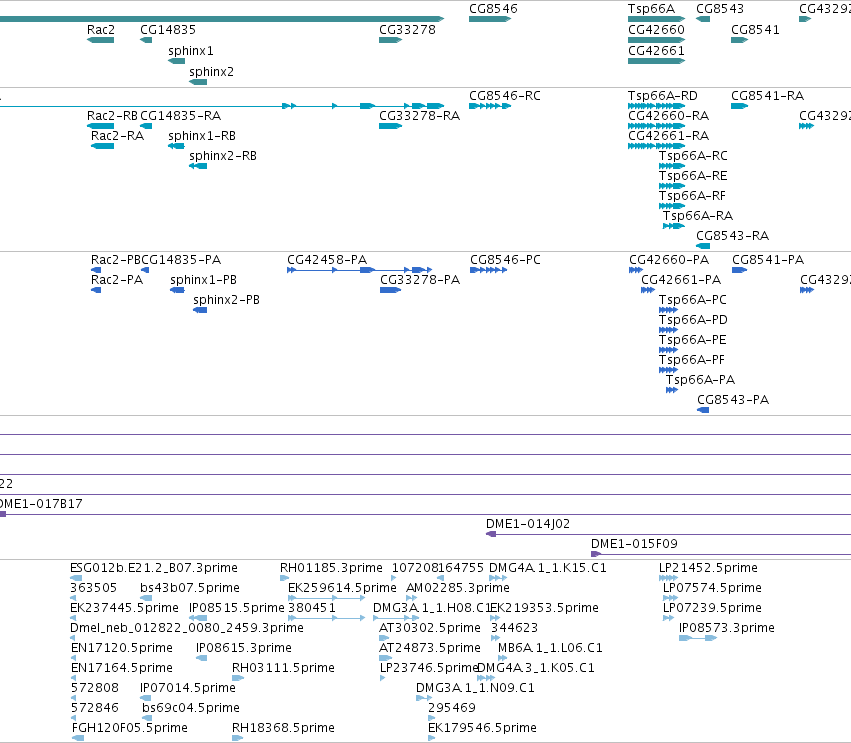Open the "Tsp66A-PE" protein feature

[693, 341]
